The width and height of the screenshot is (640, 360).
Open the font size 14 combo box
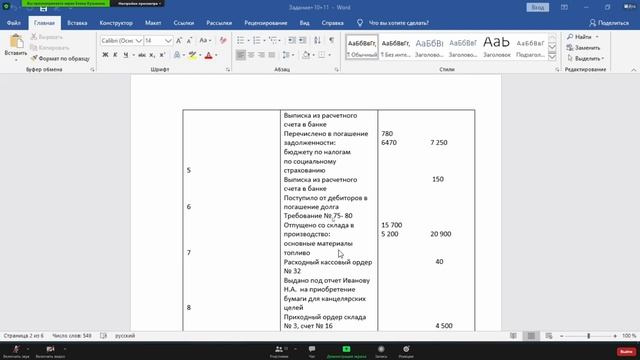158,40
